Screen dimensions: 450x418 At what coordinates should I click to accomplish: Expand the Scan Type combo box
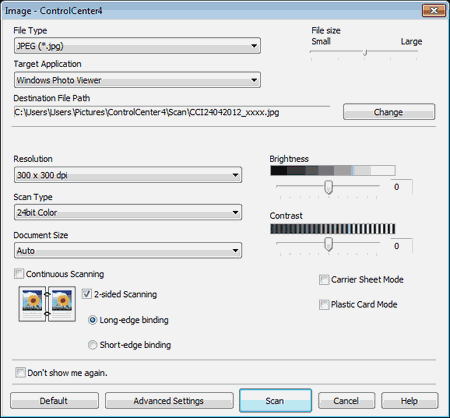tap(128, 212)
